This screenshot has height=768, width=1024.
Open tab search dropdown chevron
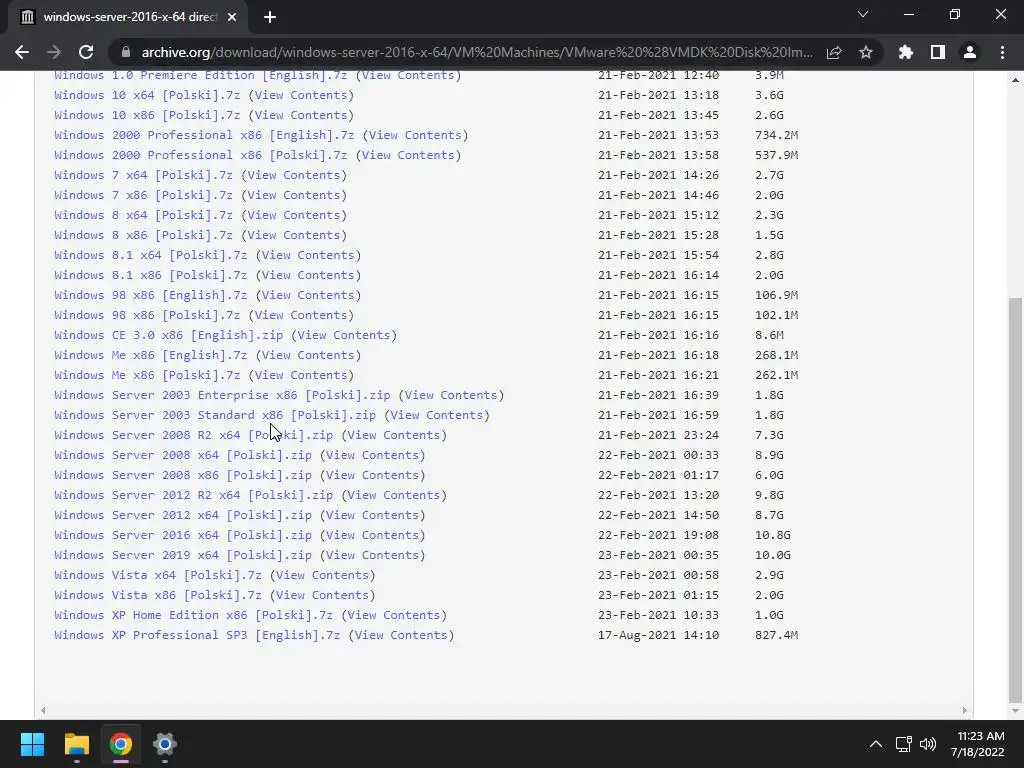[863, 14]
